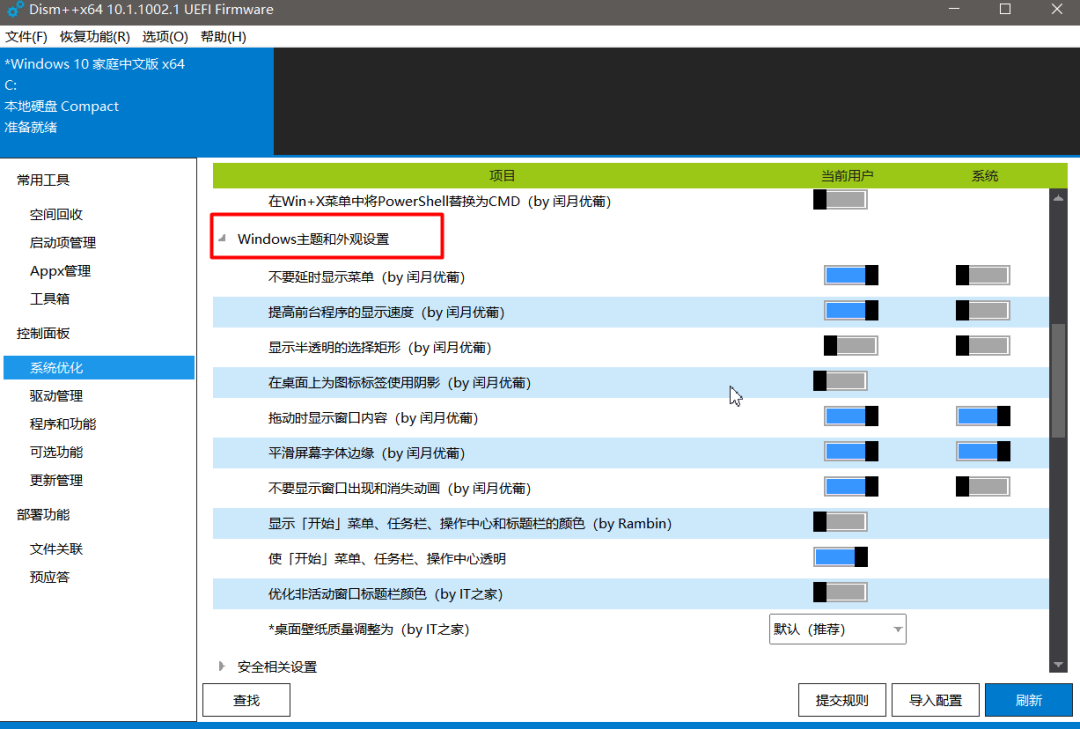Toggle 不要延时显示菜单 system switch
Screen dimensions: 1080x729
point(983,275)
